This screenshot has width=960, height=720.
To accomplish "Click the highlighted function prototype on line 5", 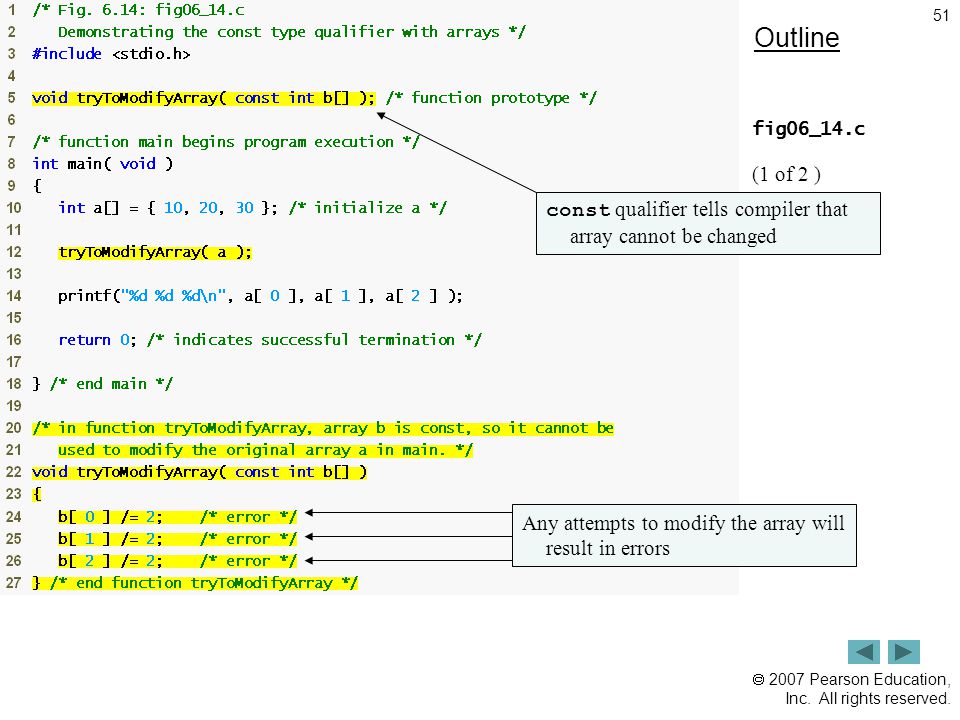I will point(203,98).
